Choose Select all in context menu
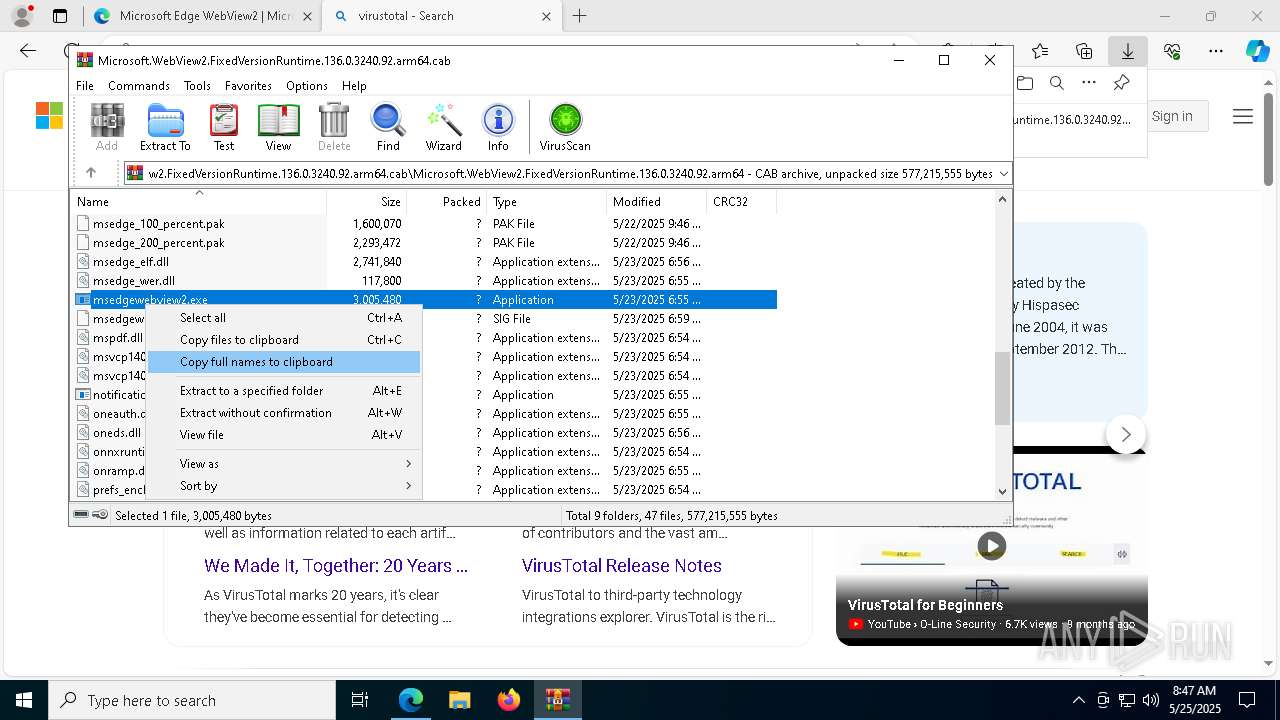Image resolution: width=1280 pixels, height=720 pixels. click(284, 318)
